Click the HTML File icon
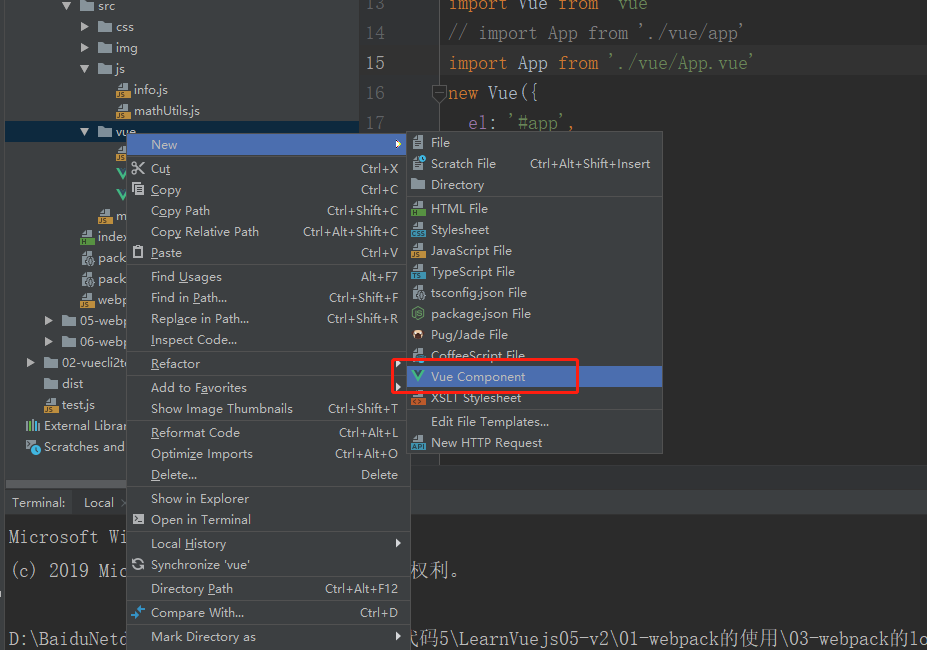Viewport: 927px width, 650px height. click(x=418, y=208)
